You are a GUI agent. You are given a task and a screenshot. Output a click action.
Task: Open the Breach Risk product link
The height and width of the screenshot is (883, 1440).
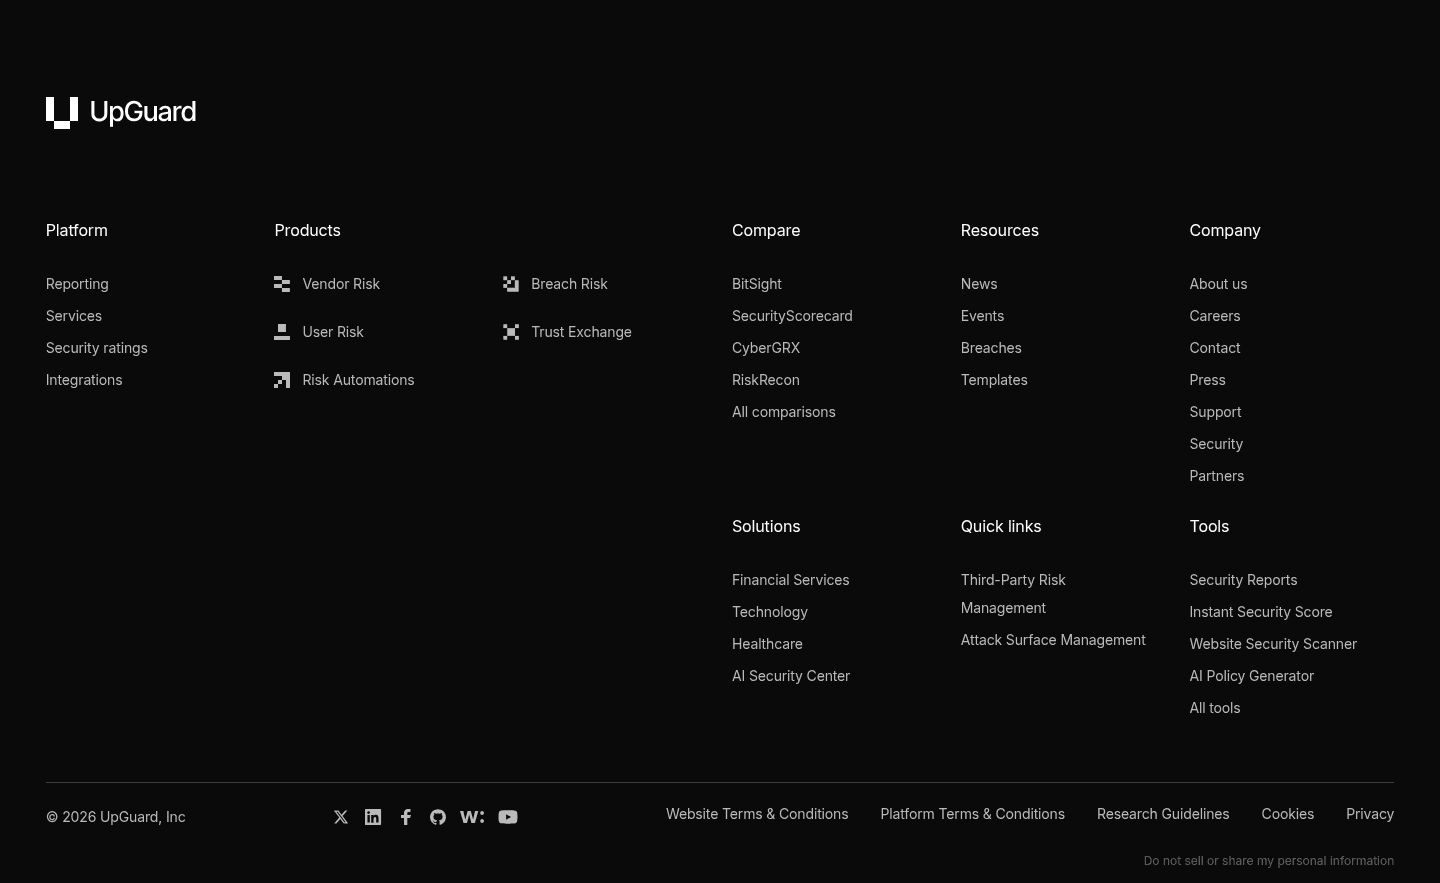point(569,284)
